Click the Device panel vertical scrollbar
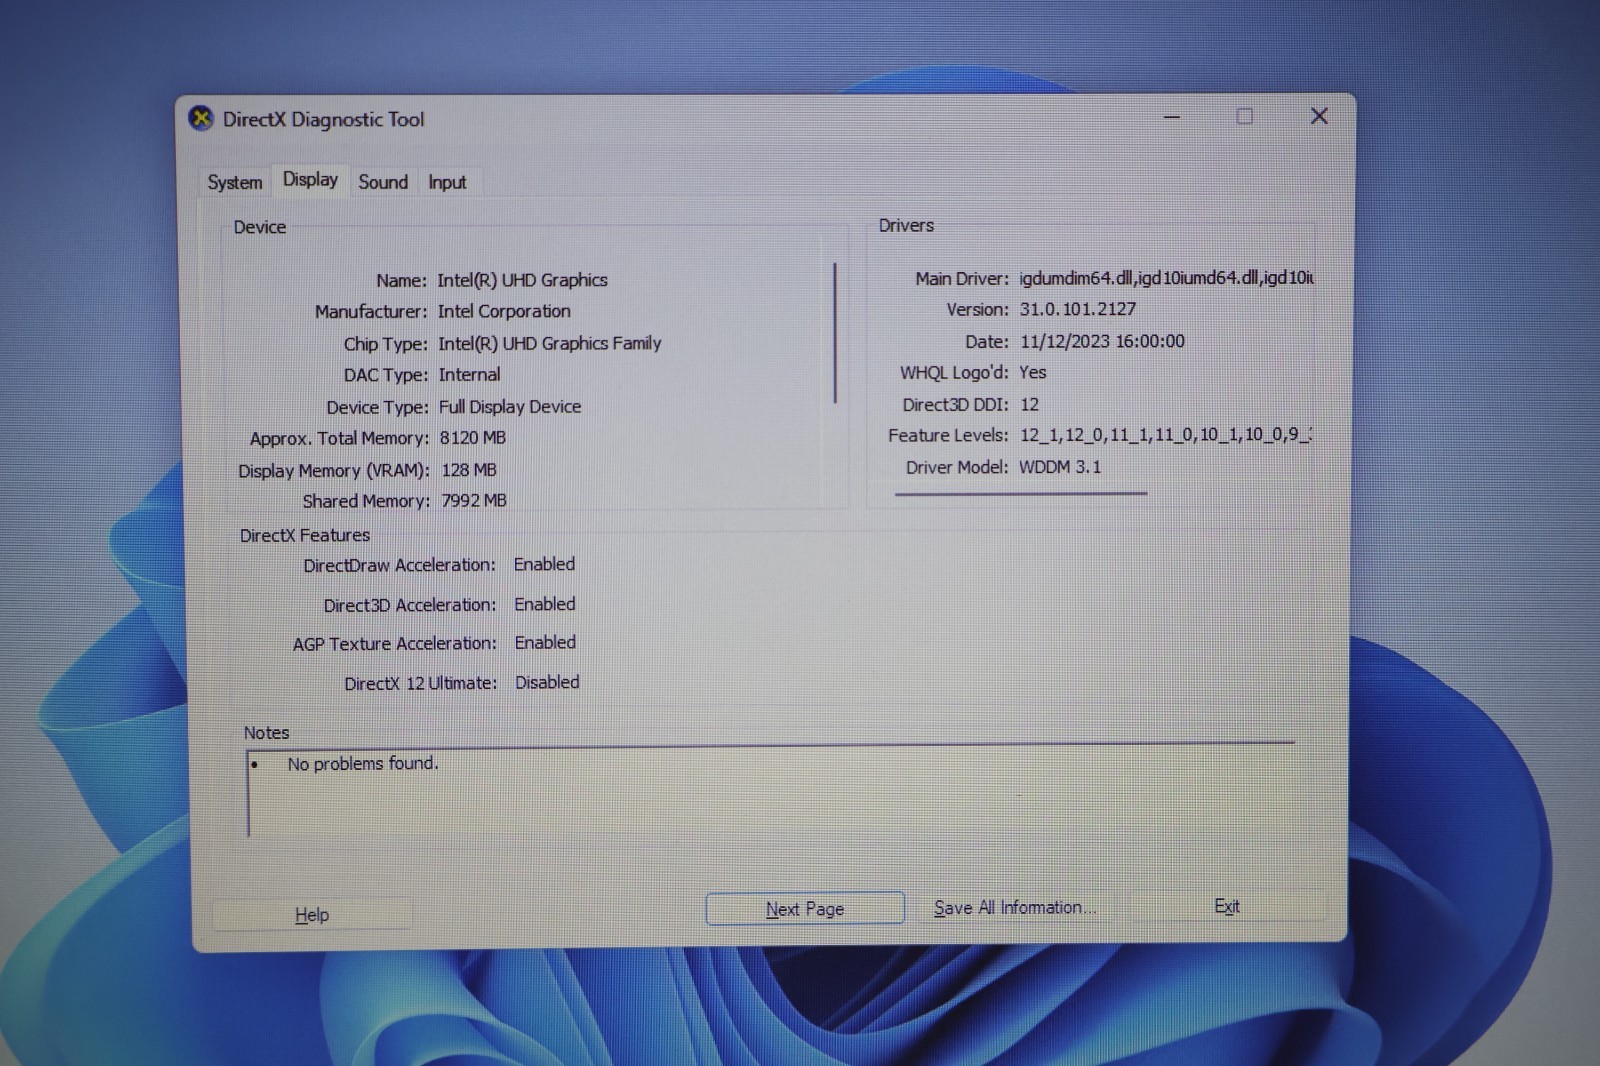1600x1066 pixels. (x=835, y=333)
